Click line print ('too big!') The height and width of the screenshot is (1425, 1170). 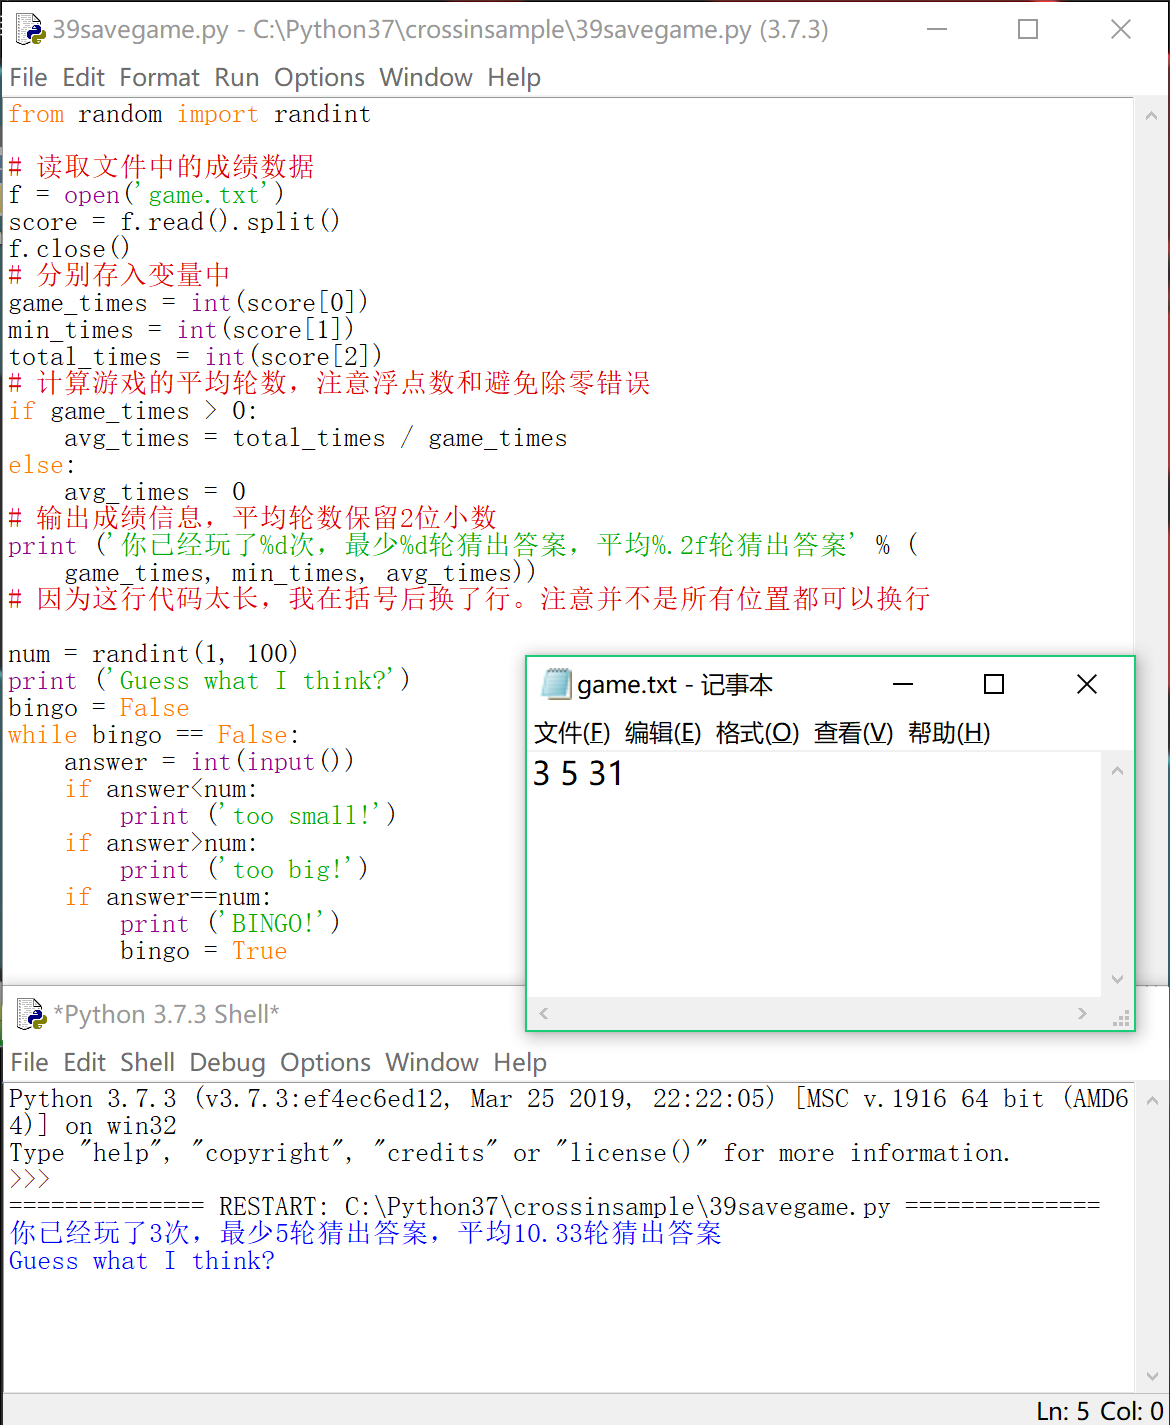point(244,870)
